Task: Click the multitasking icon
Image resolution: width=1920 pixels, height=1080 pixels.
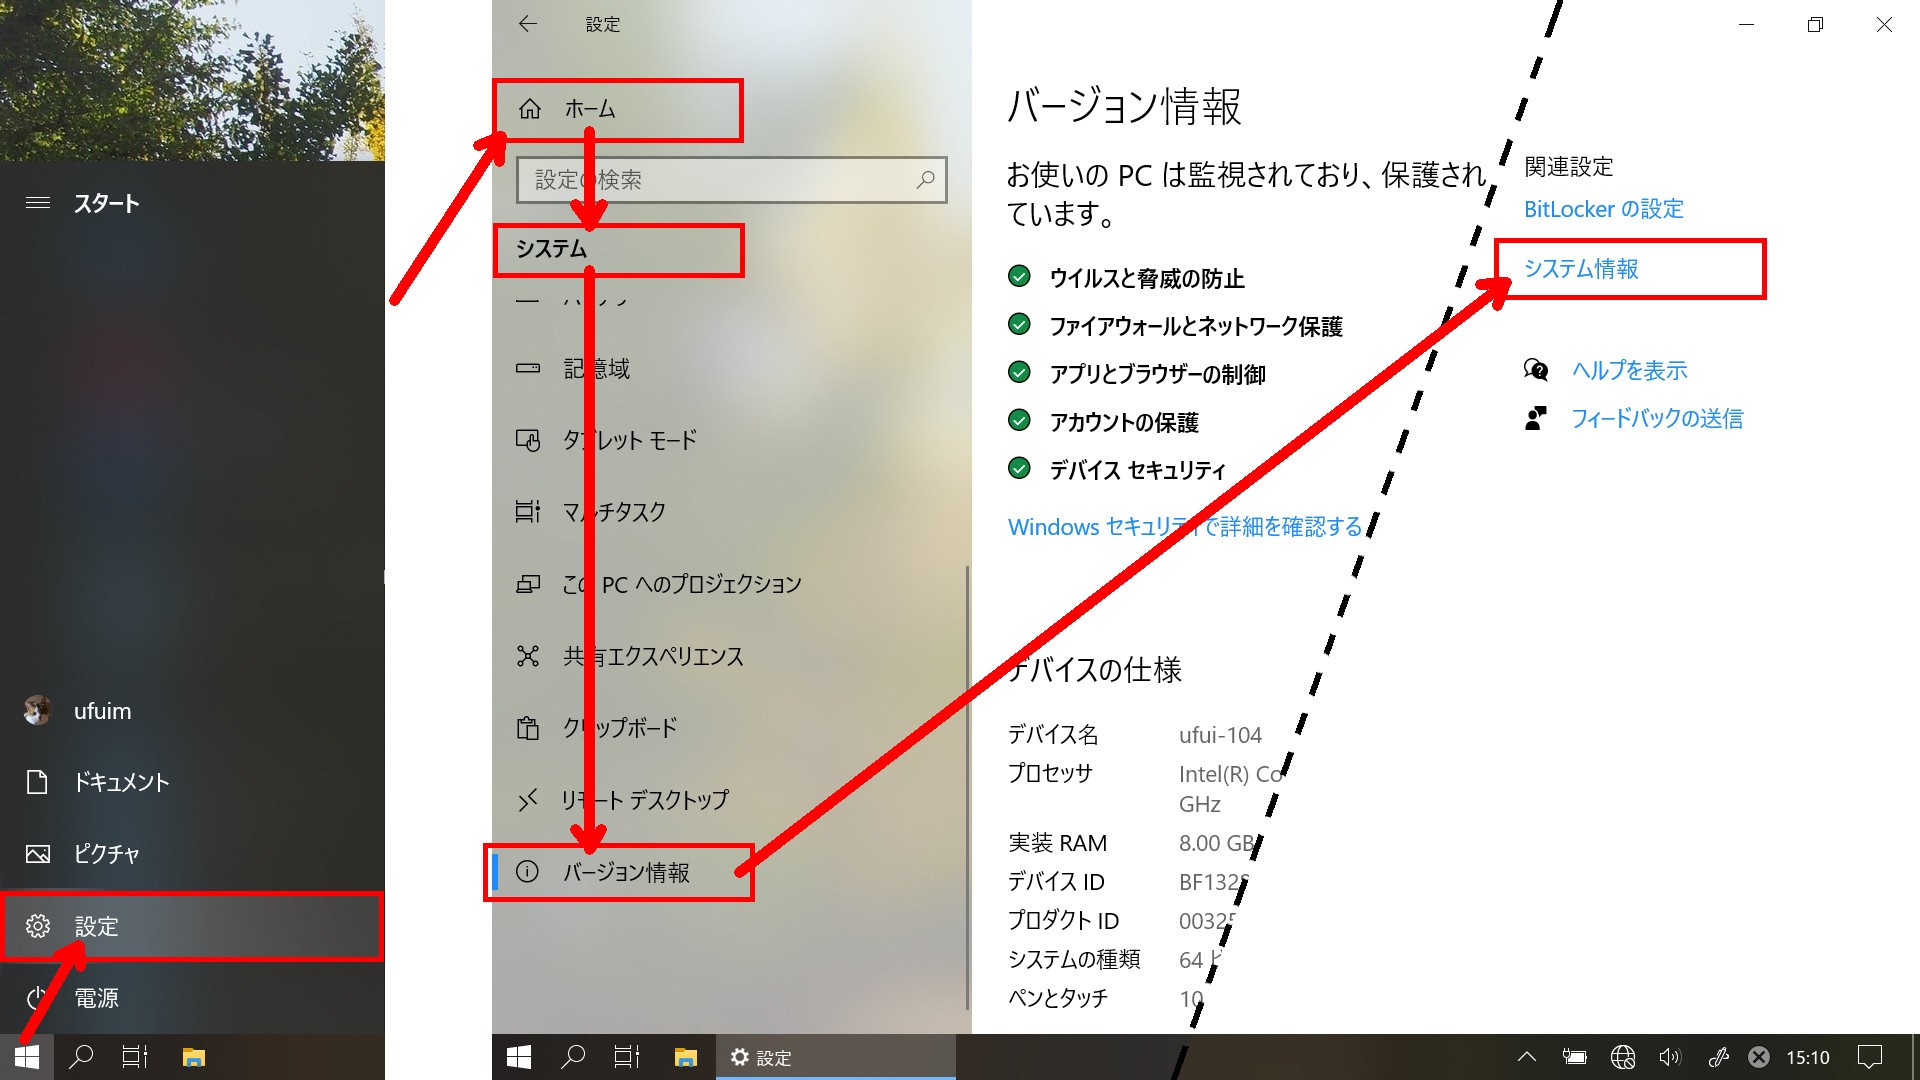Action: coord(527,512)
